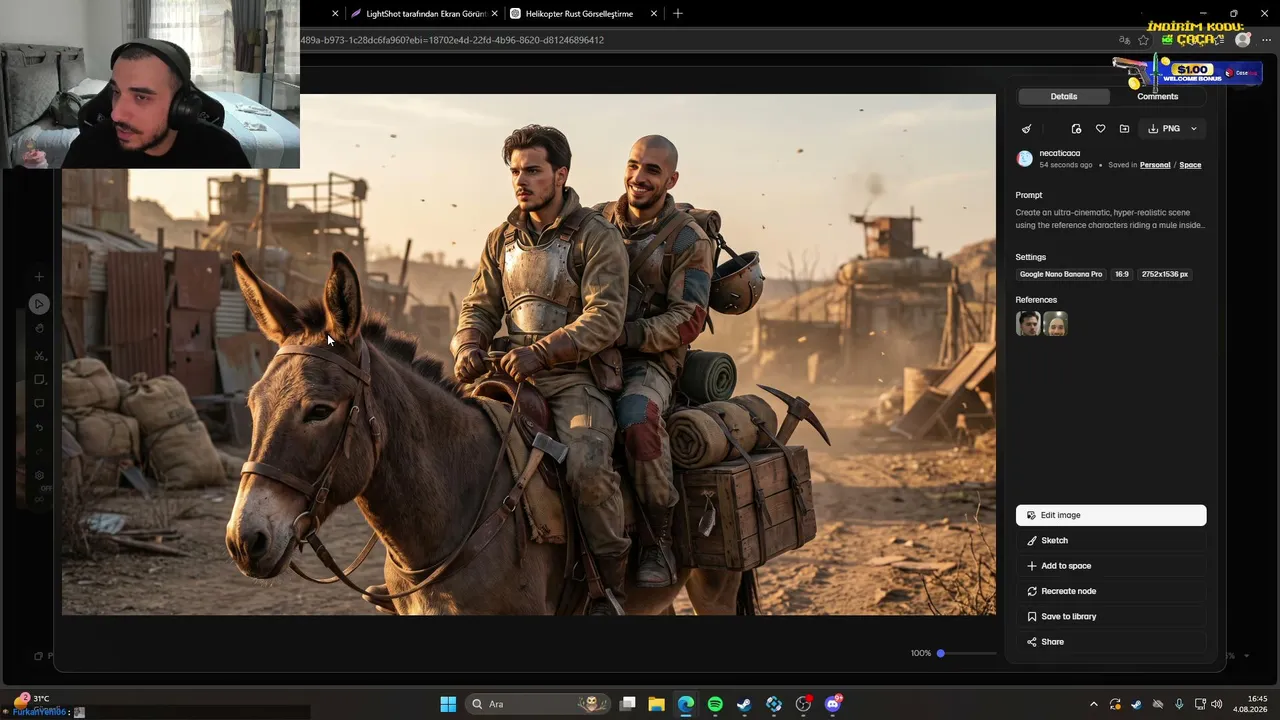Open File Explorer from the taskbar
The height and width of the screenshot is (720, 1280).
657,704
